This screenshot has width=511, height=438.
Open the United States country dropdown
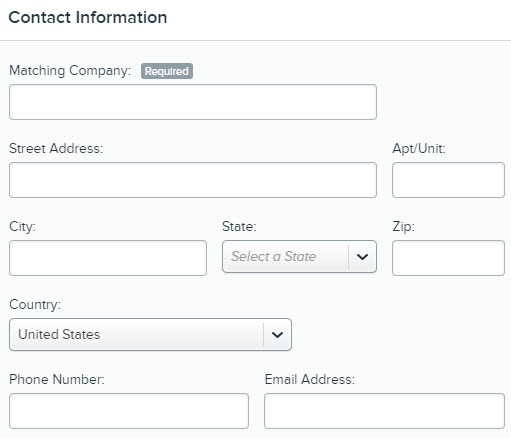coord(150,334)
